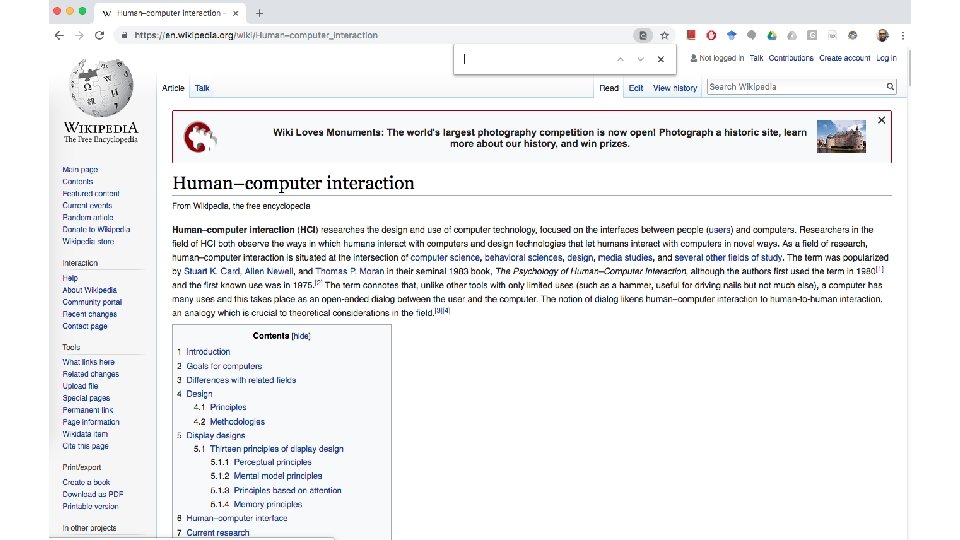Open the new tab plus button
Image resolution: width=960 pixels, height=540 pixels.
point(260,13)
